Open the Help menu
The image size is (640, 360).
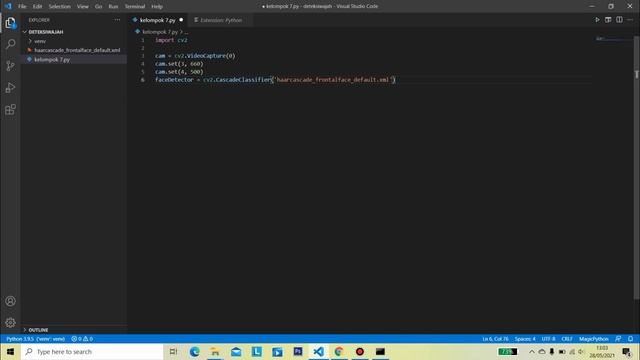[x=157, y=7]
